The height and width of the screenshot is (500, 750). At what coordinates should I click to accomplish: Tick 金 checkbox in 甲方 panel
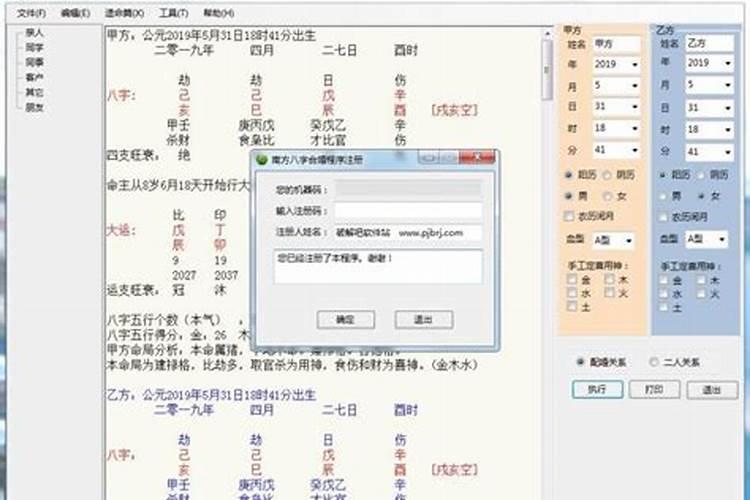coord(572,279)
